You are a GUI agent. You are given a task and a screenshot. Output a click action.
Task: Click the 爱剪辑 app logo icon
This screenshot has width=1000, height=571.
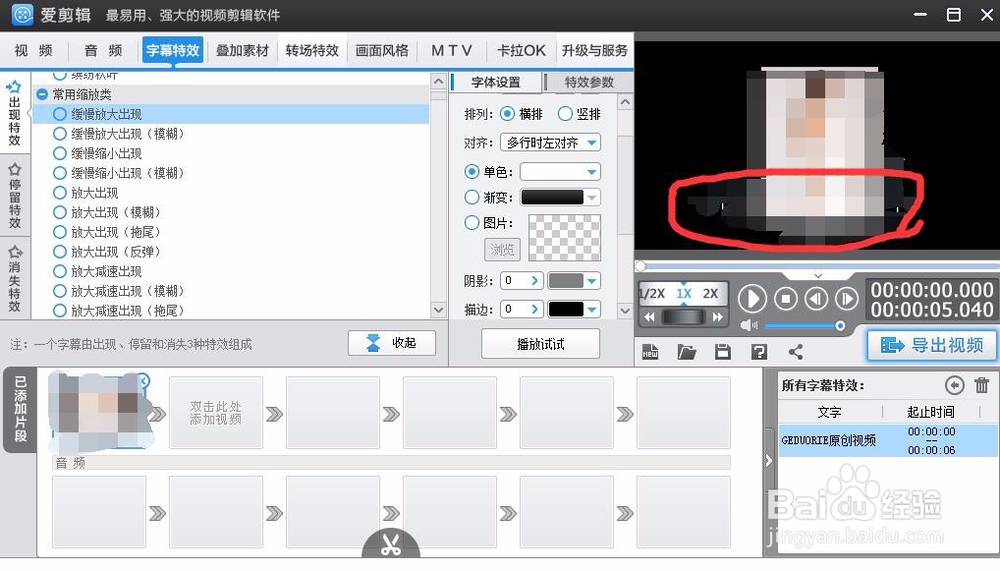[22, 14]
